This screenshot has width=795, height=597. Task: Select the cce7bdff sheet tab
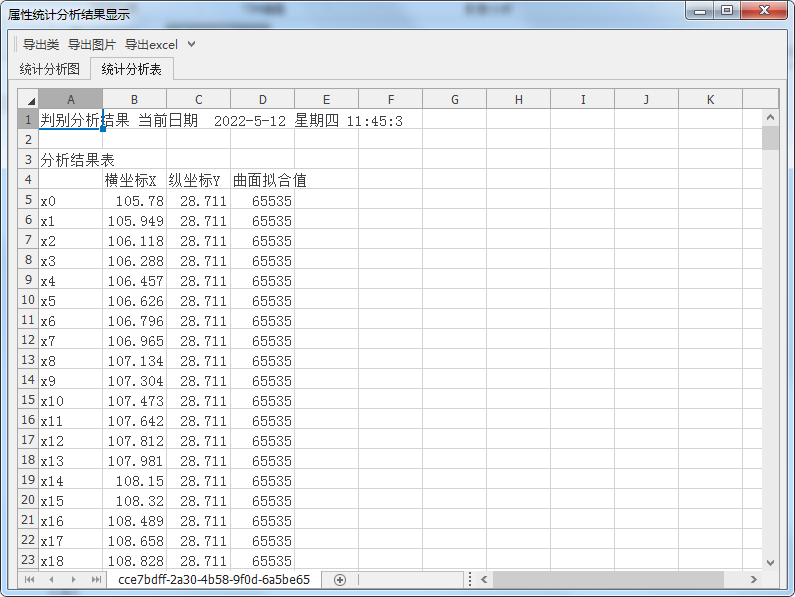213,580
